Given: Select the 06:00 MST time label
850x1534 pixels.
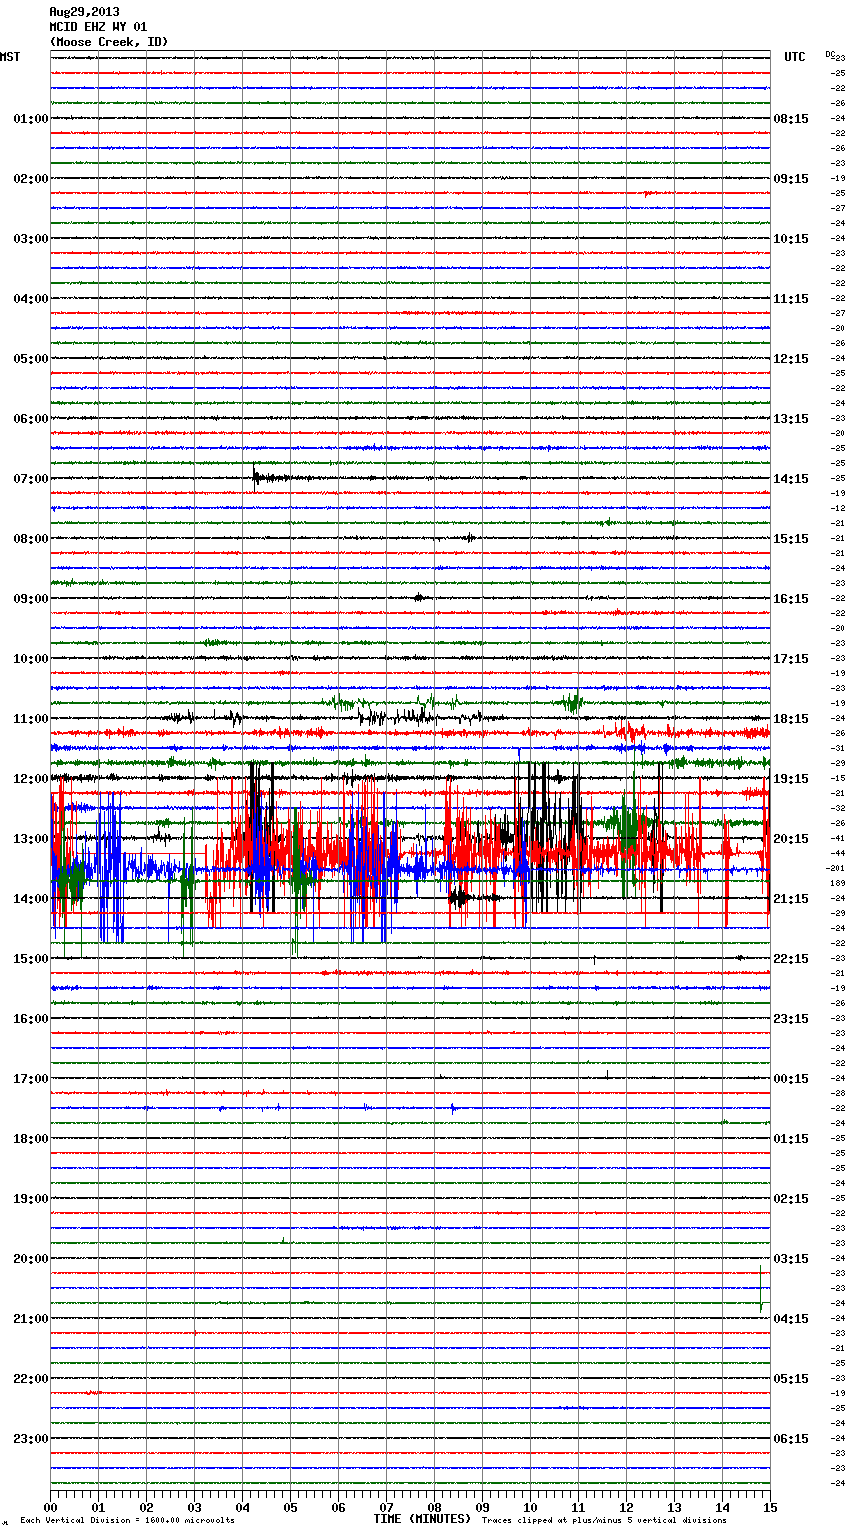Looking at the screenshot, I should click(31, 419).
